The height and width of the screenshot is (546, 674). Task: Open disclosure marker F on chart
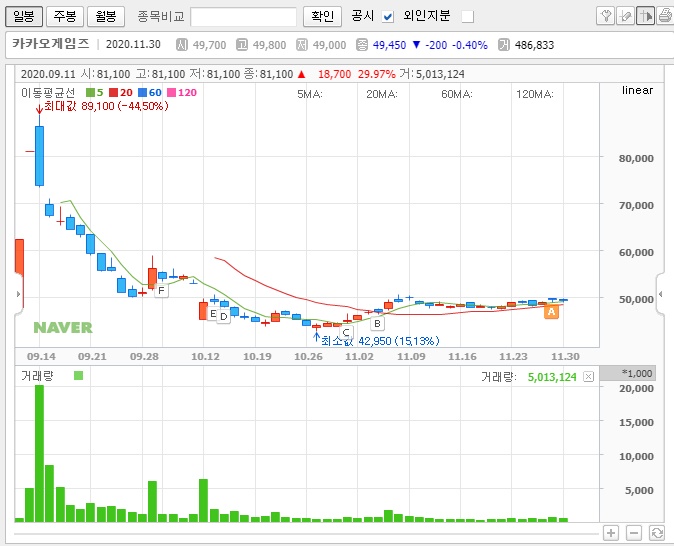161,291
